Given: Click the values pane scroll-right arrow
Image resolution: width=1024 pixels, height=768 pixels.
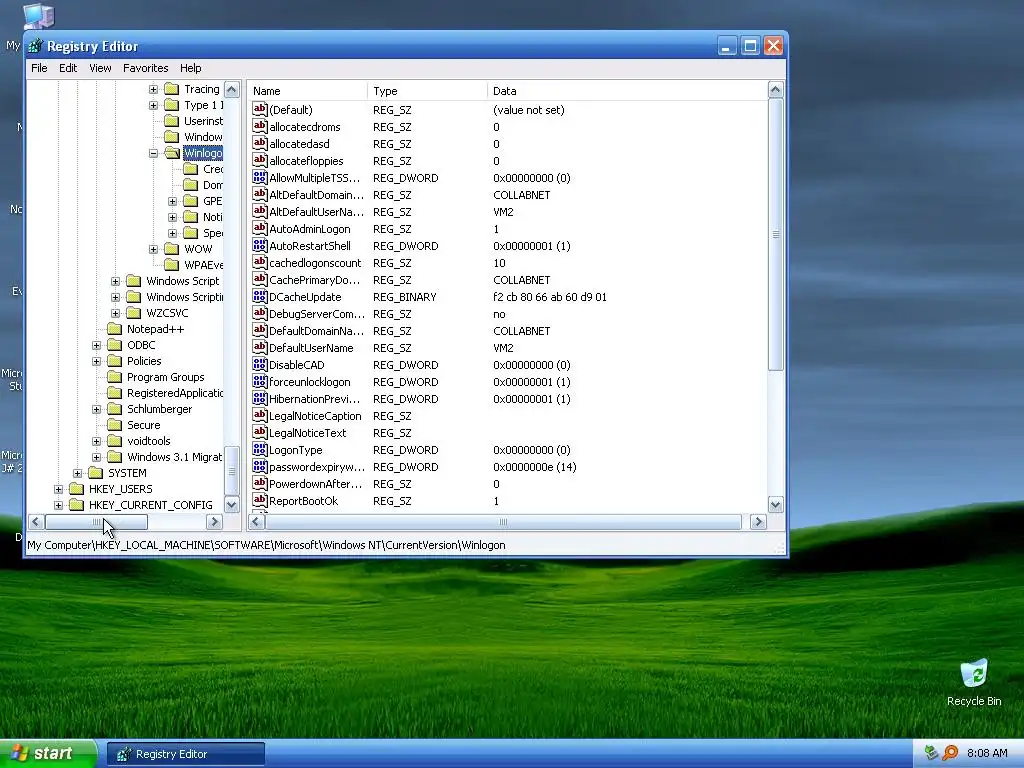Looking at the screenshot, I should click(758, 521).
